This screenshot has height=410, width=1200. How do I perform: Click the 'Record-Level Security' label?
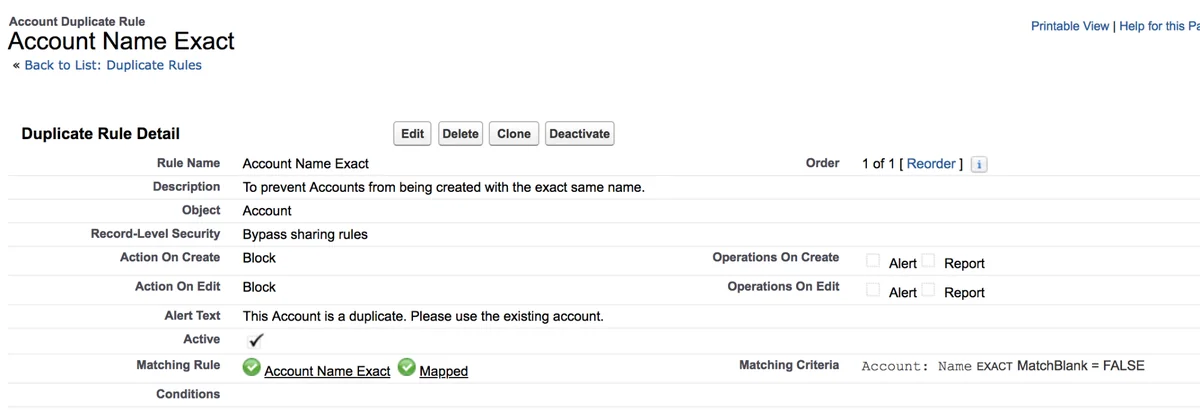[x=155, y=234]
